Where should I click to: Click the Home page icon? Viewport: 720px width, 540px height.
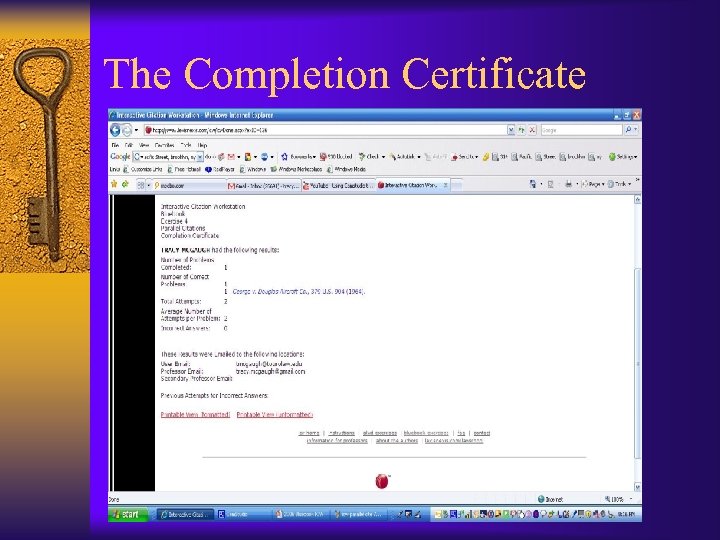(x=533, y=184)
